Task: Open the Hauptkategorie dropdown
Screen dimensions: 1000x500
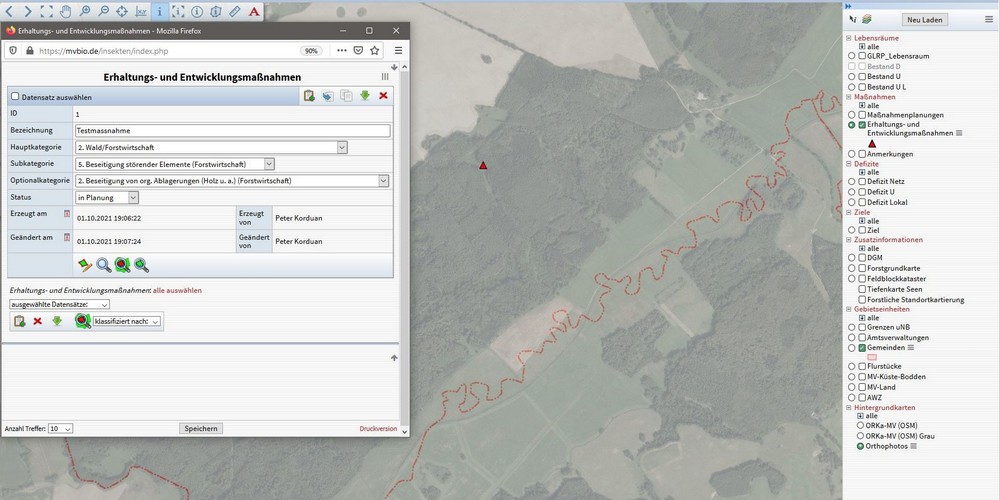Action: 342,147
